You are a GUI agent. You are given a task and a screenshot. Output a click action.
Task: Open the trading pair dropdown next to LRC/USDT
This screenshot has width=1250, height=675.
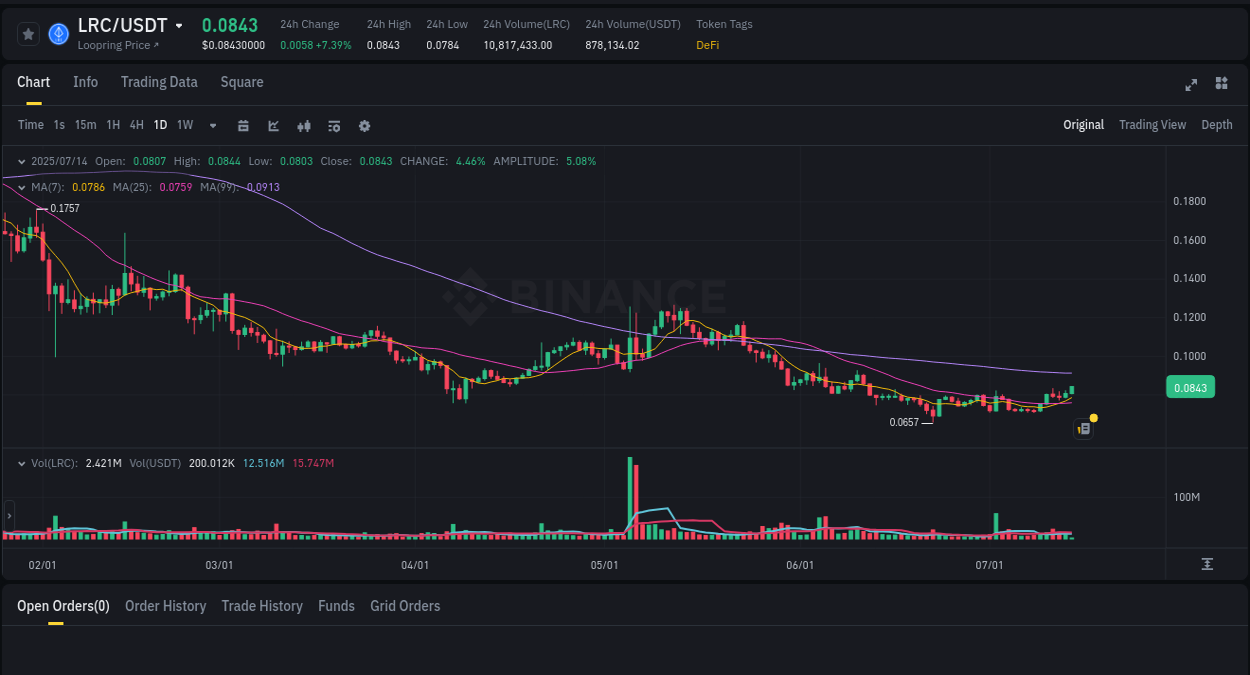click(x=178, y=25)
